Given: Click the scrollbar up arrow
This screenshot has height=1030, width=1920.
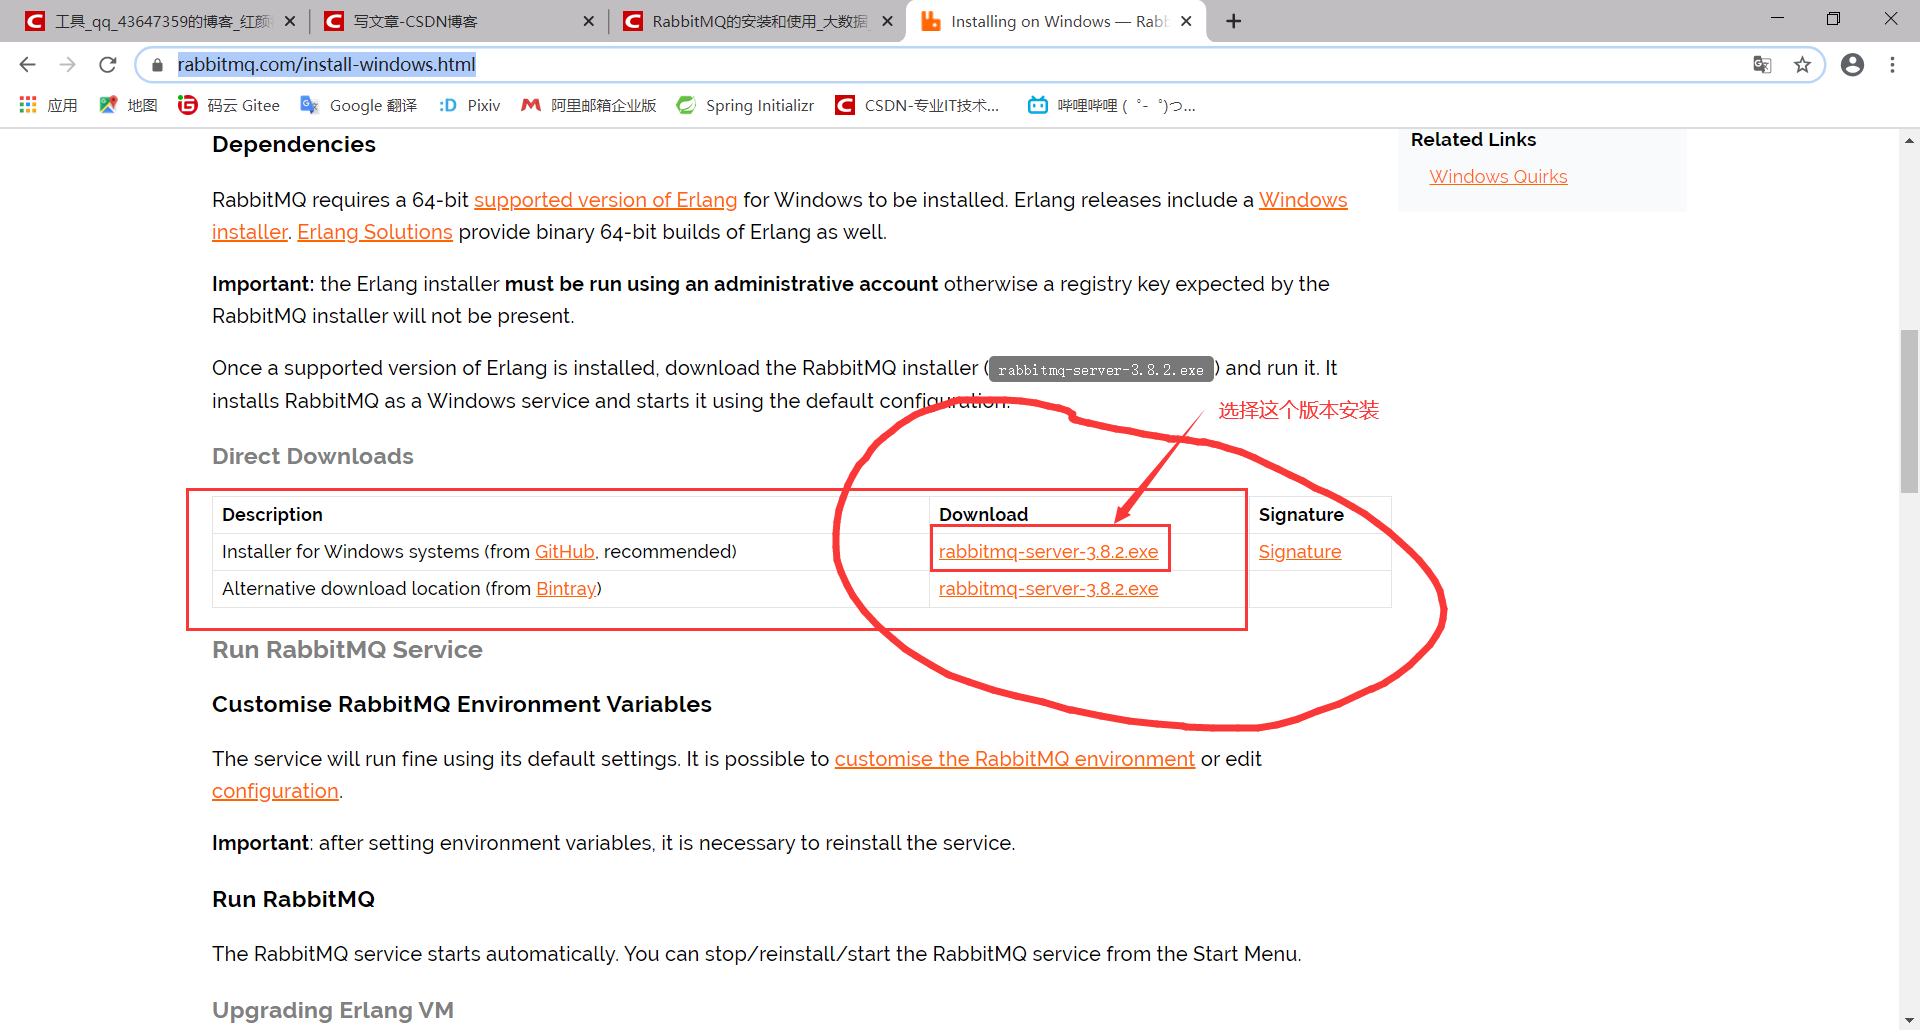Looking at the screenshot, I should coord(1909,141).
